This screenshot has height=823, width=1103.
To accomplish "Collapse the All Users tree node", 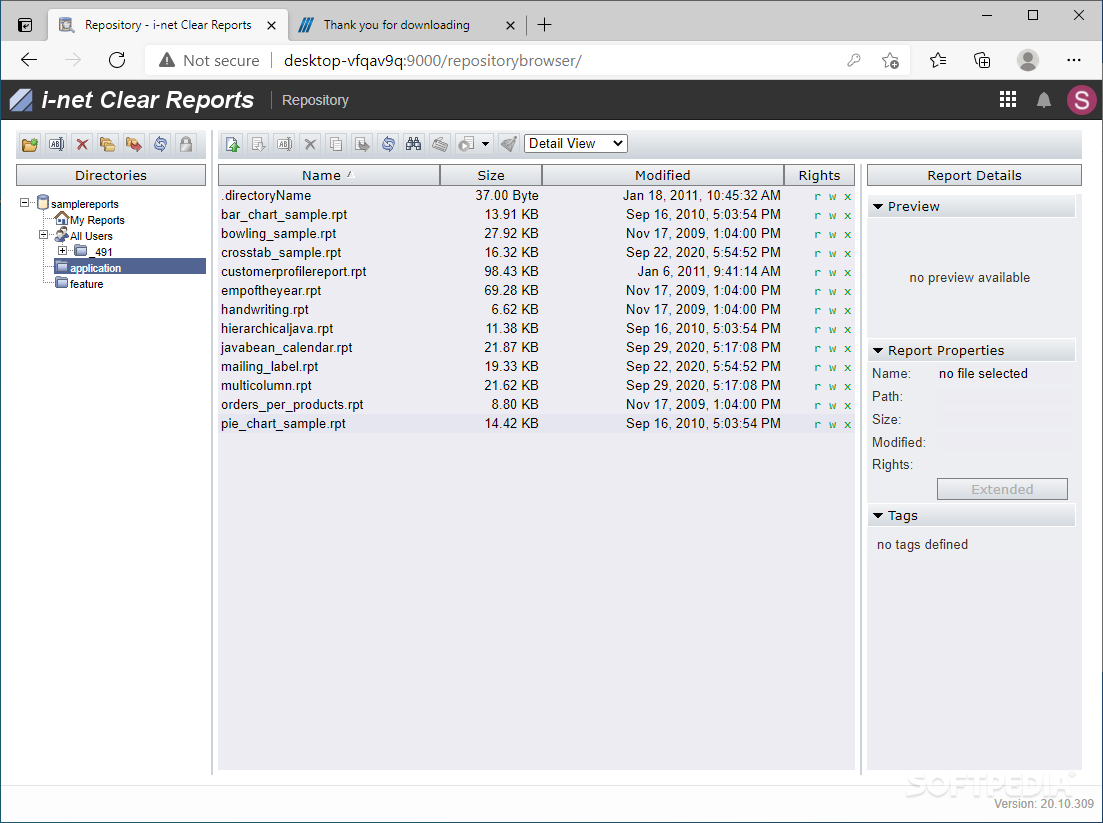I will pos(43,235).
